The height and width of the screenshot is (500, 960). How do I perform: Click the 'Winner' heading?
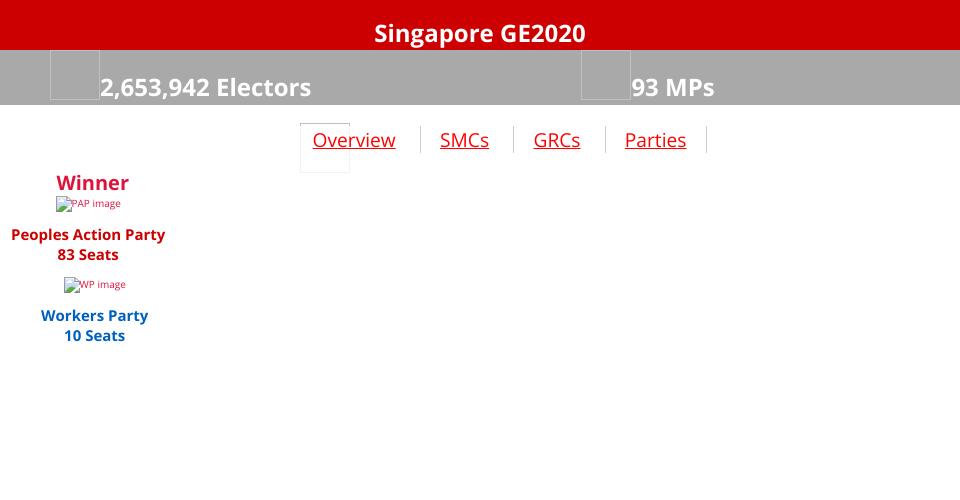click(x=92, y=183)
